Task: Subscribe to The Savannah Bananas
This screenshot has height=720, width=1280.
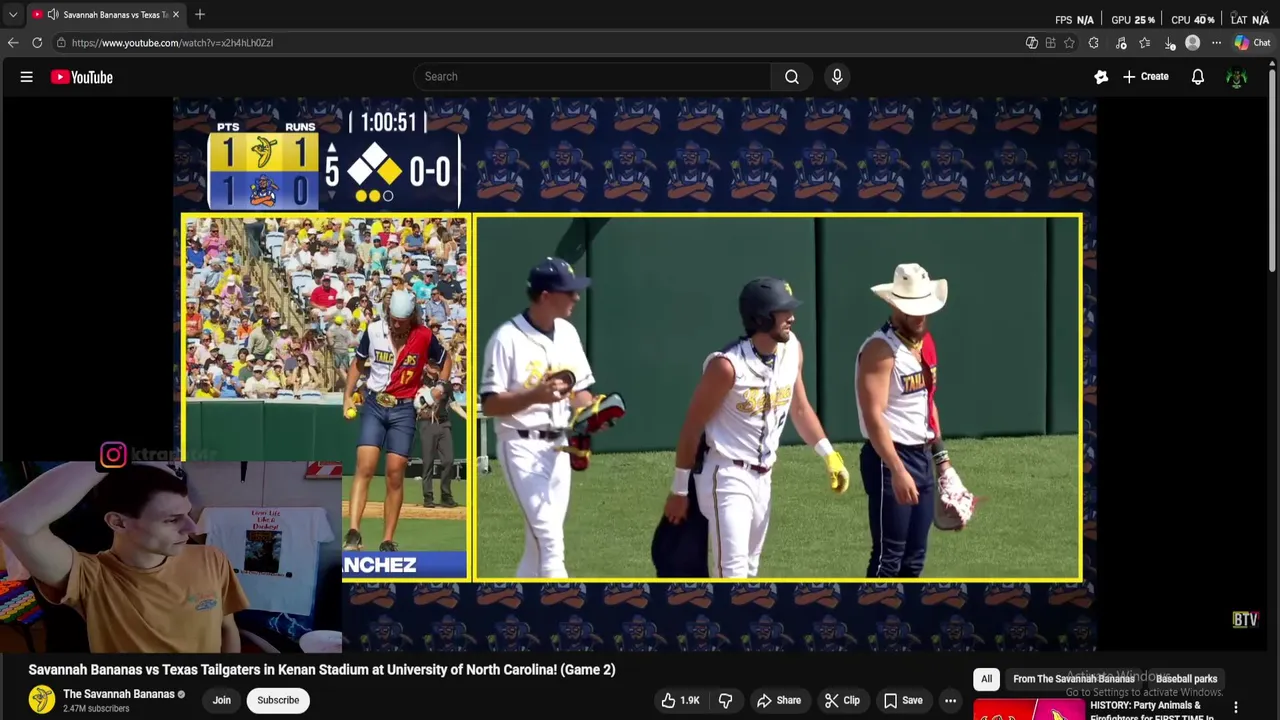Action: pos(278,700)
